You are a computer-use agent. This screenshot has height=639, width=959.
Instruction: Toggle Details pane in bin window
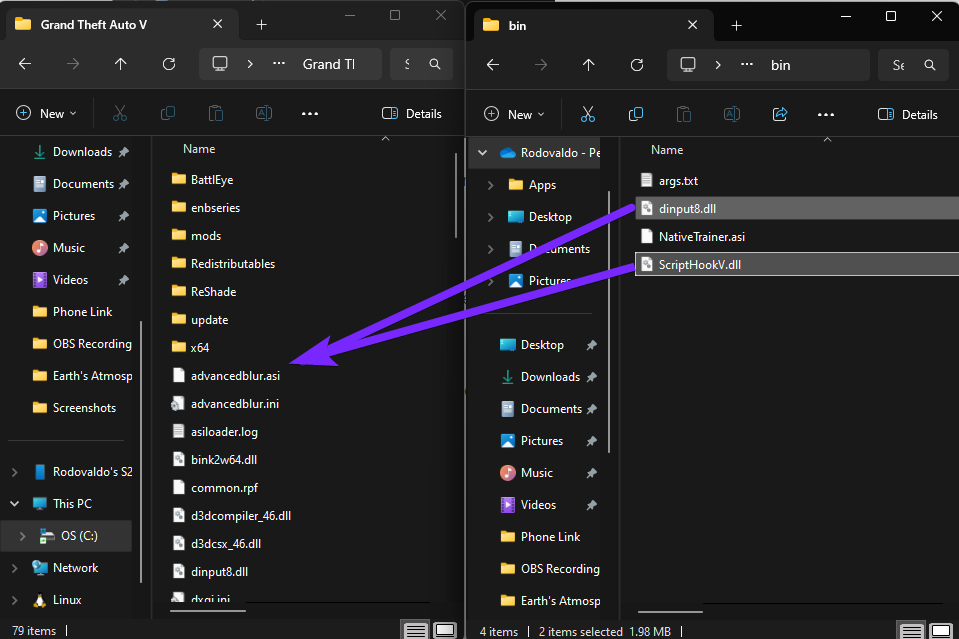pos(908,115)
